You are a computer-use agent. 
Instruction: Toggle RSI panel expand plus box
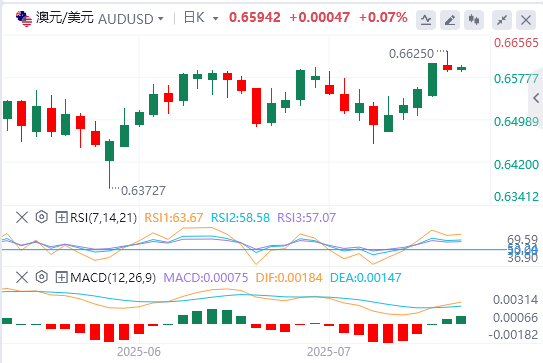pyautogui.click(x=61, y=218)
